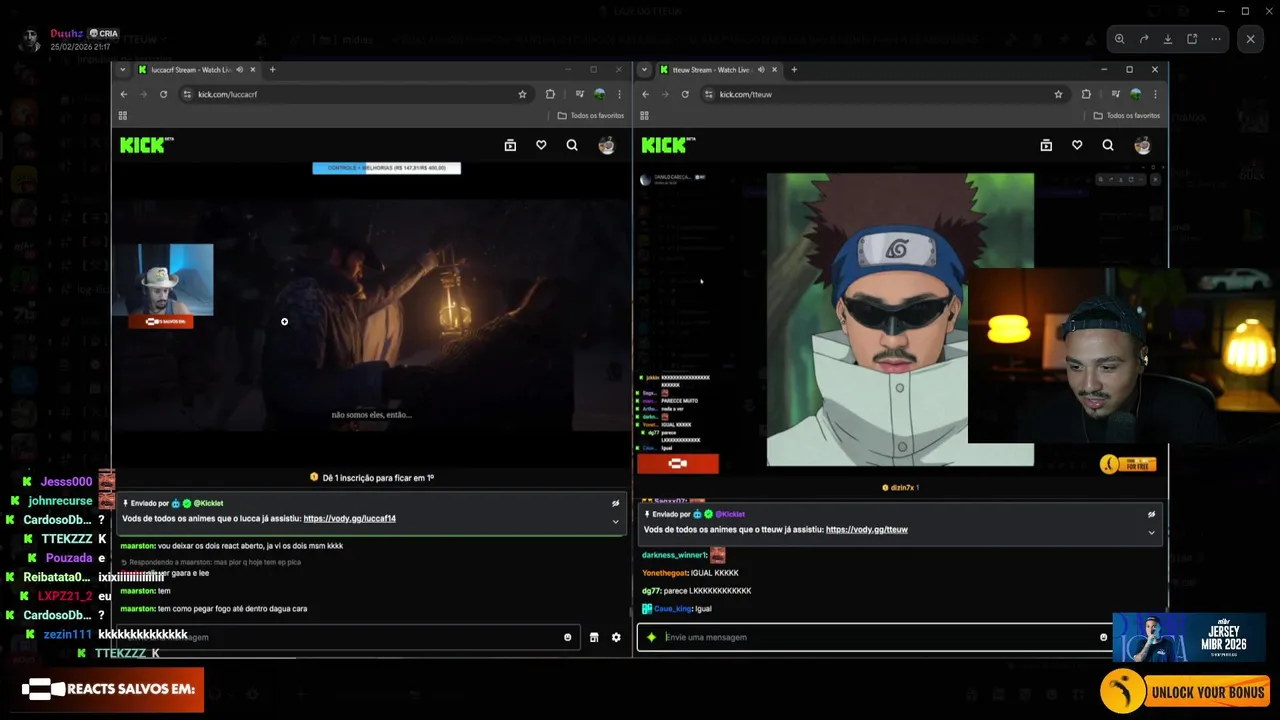Collapse the pinned message in luccacrf chat
Screen dimensions: 1280x720
pos(615,522)
